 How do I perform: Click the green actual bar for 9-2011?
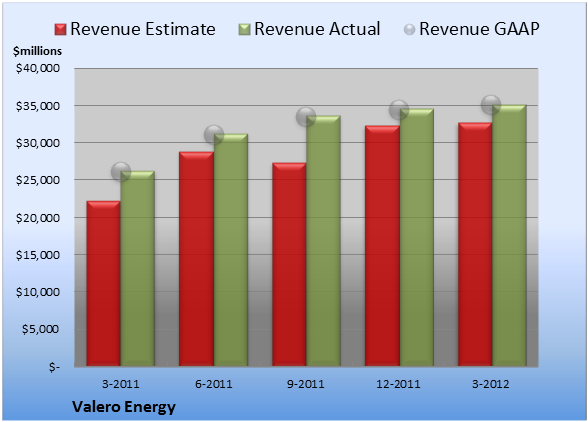[323, 241]
